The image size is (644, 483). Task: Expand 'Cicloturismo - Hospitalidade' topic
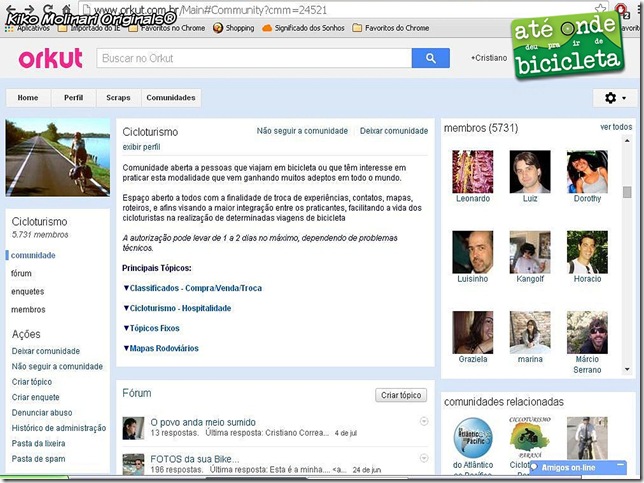pyautogui.click(x=177, y=308)
